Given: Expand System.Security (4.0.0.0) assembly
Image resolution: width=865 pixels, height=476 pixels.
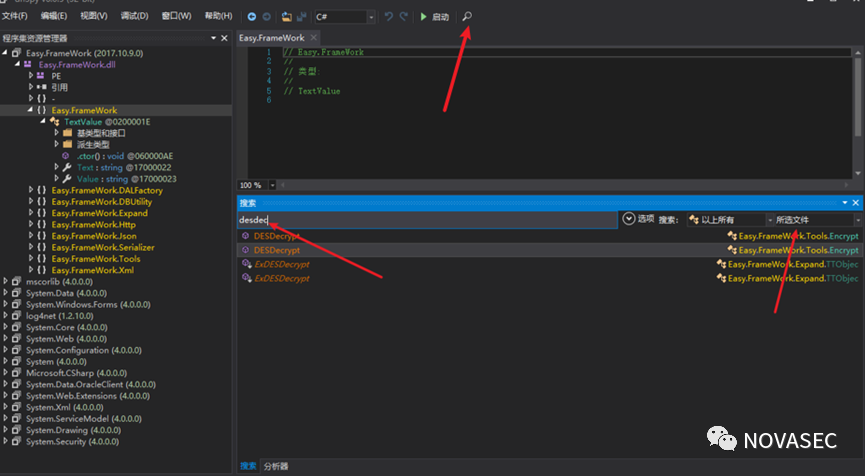Looking at the screenshot, I should 6,441.
